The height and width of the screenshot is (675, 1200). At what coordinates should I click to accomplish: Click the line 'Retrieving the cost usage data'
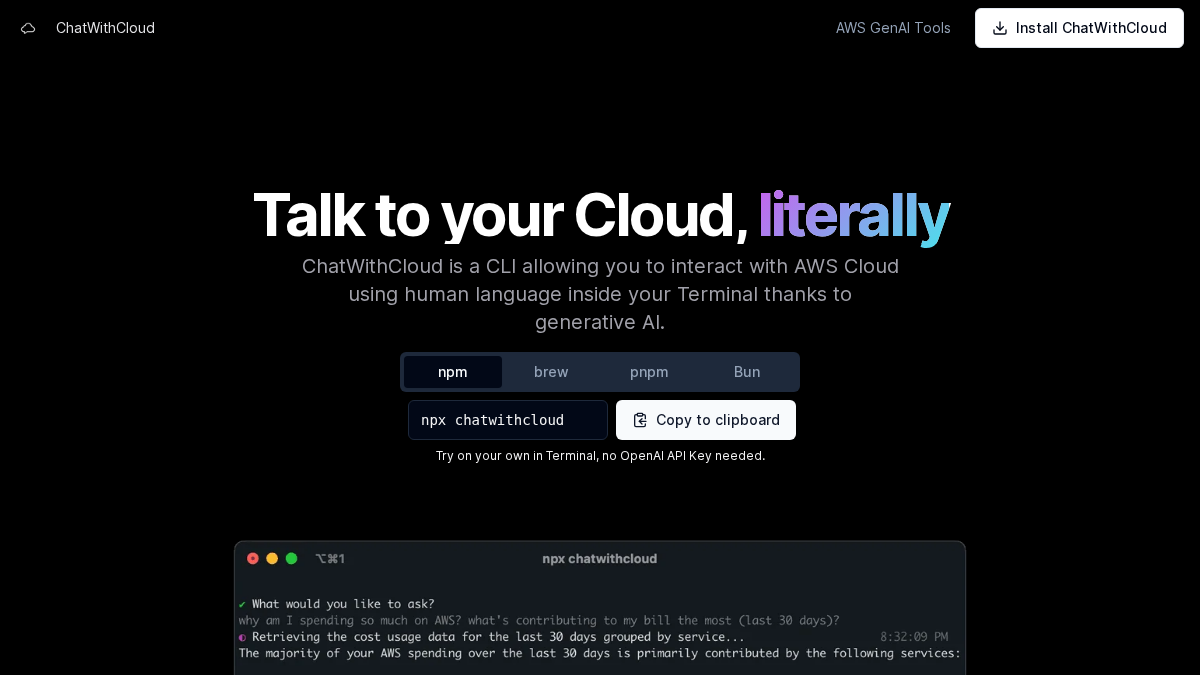pyautogui.click(x=498, y=637)
